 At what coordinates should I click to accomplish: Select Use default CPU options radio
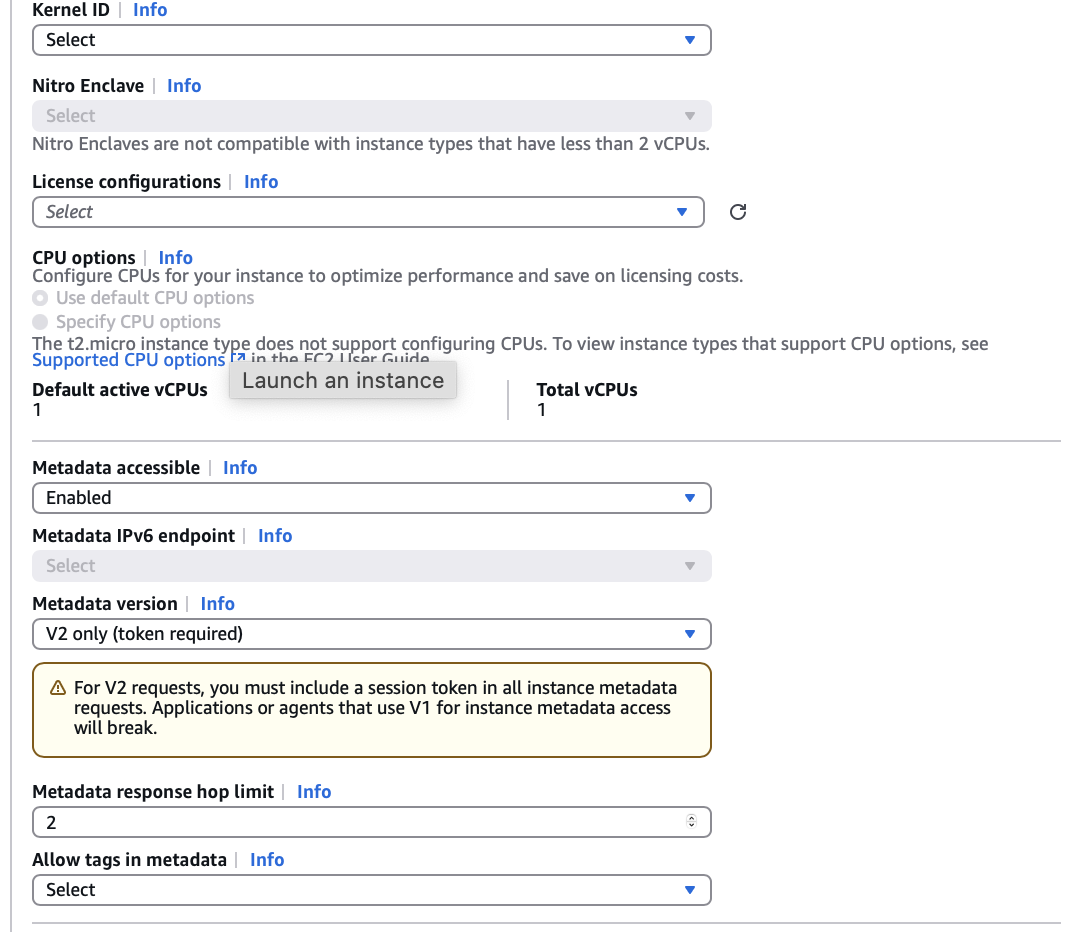click(x=40, y=298)
